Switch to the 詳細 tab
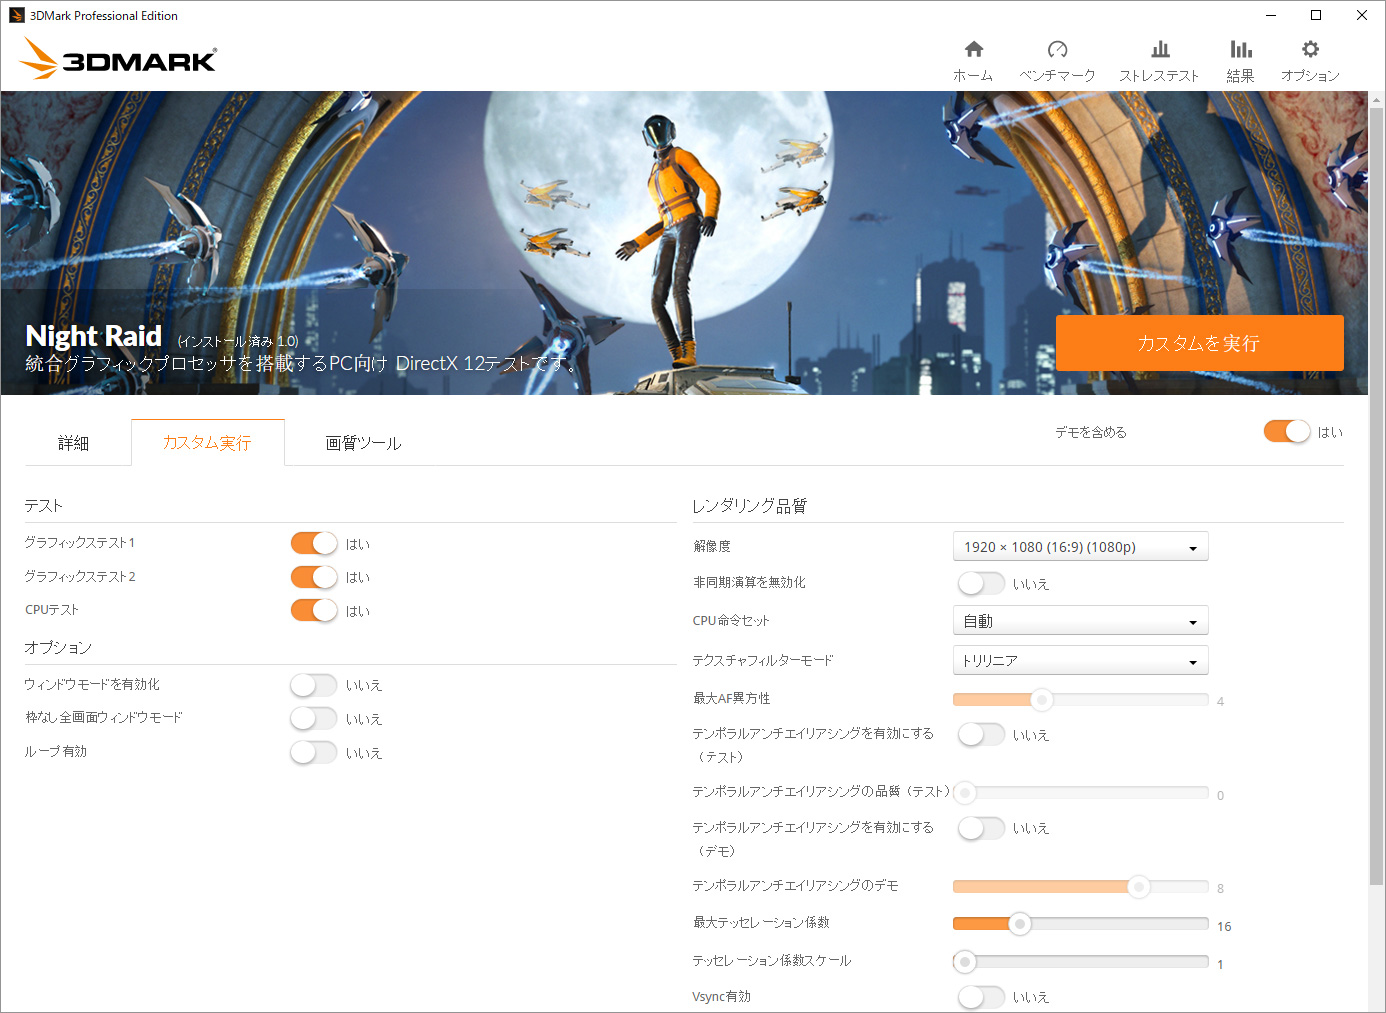Screen dimensions: 1386x1013 click(x=74, y=443)
